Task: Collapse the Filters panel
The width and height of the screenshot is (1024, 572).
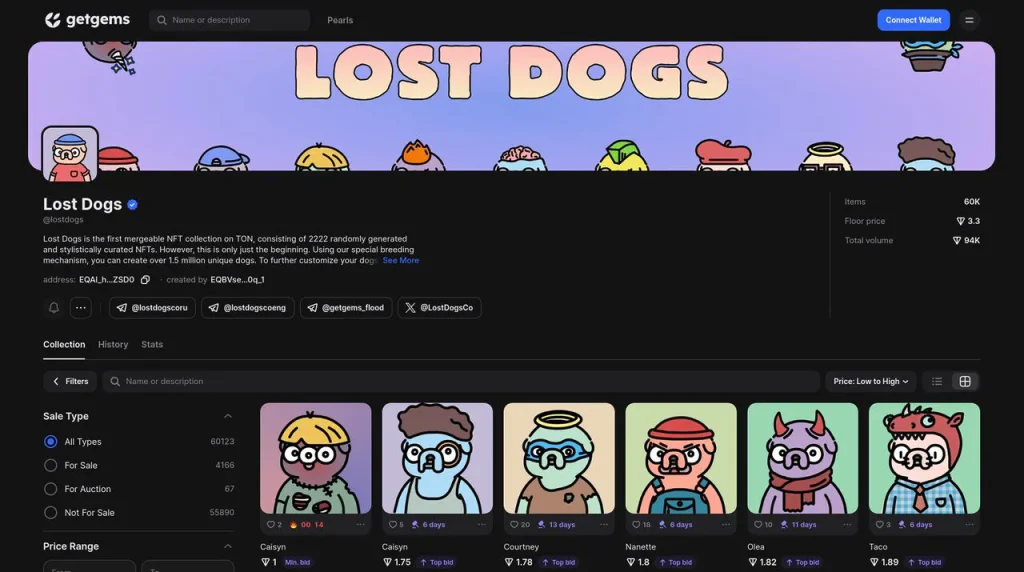Action: pos(70,381)
